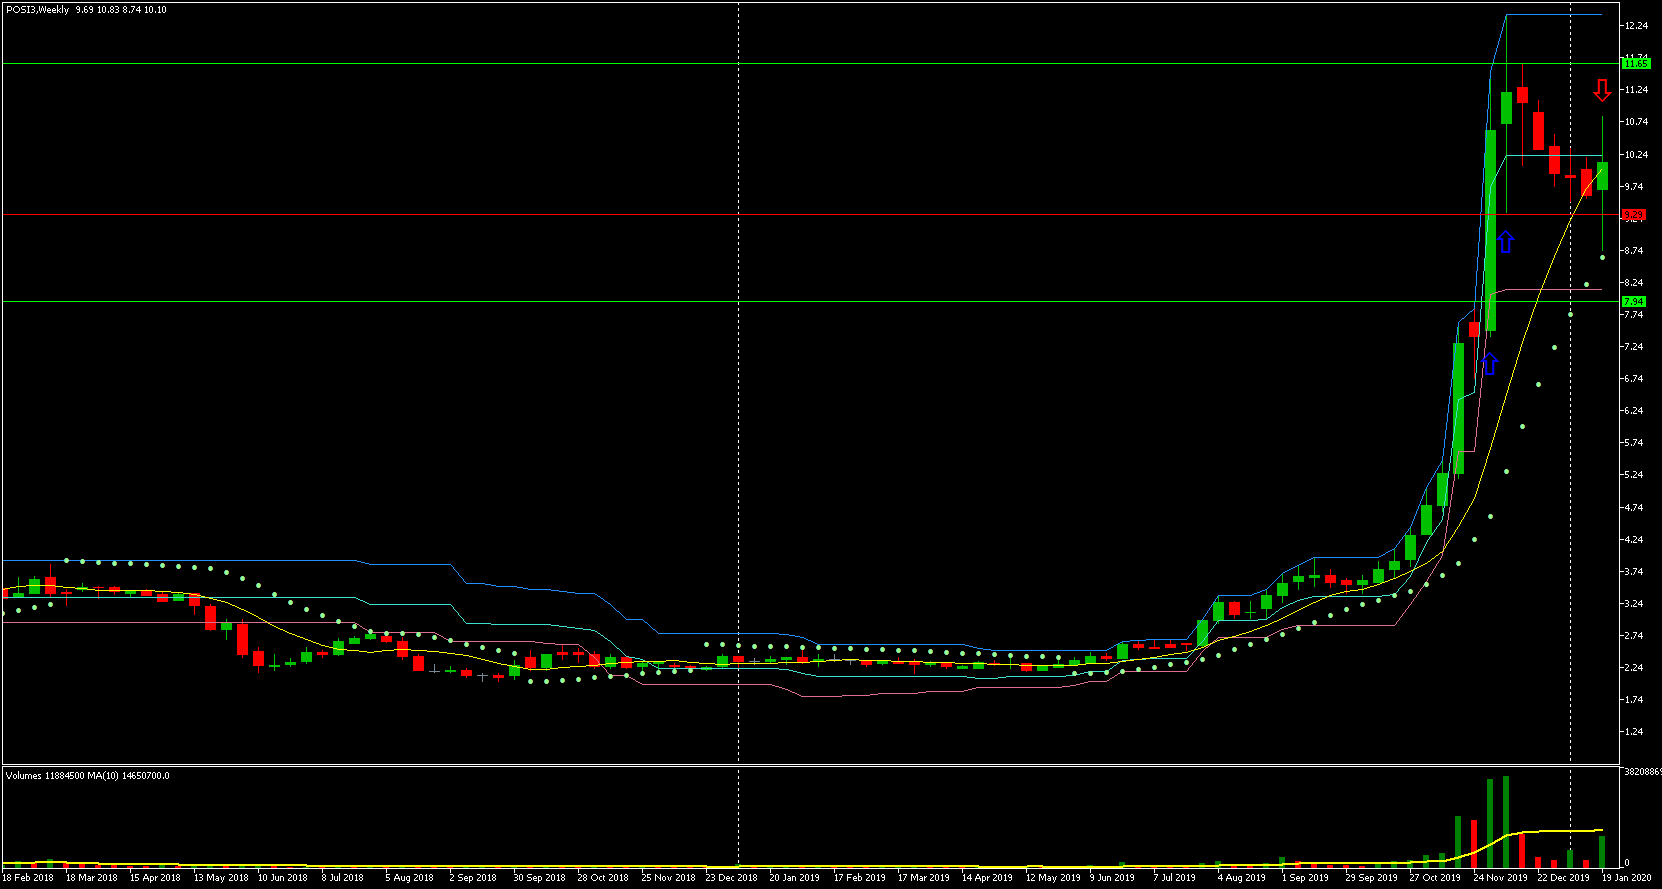Screen dimensions: 1662x889
Task: Click the 12.24 price on the scale
Action: coord(1636,26)
